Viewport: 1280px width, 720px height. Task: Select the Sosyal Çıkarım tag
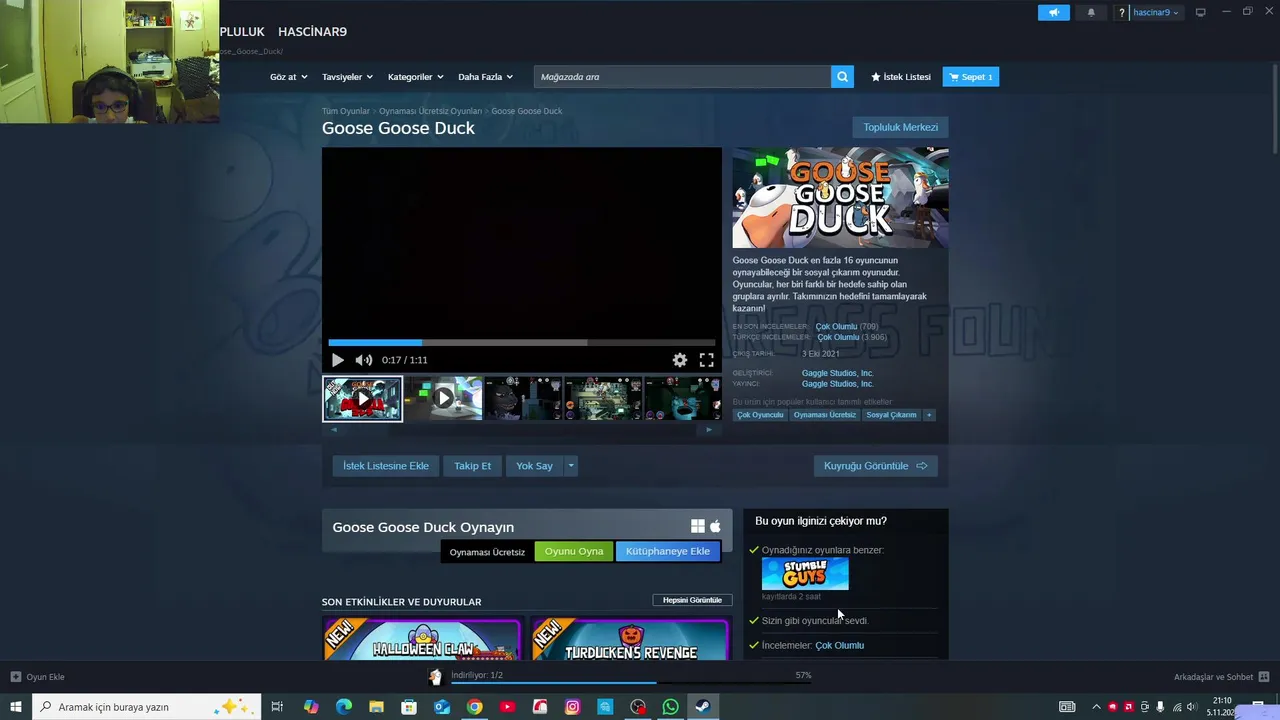[x=891, y=415]
